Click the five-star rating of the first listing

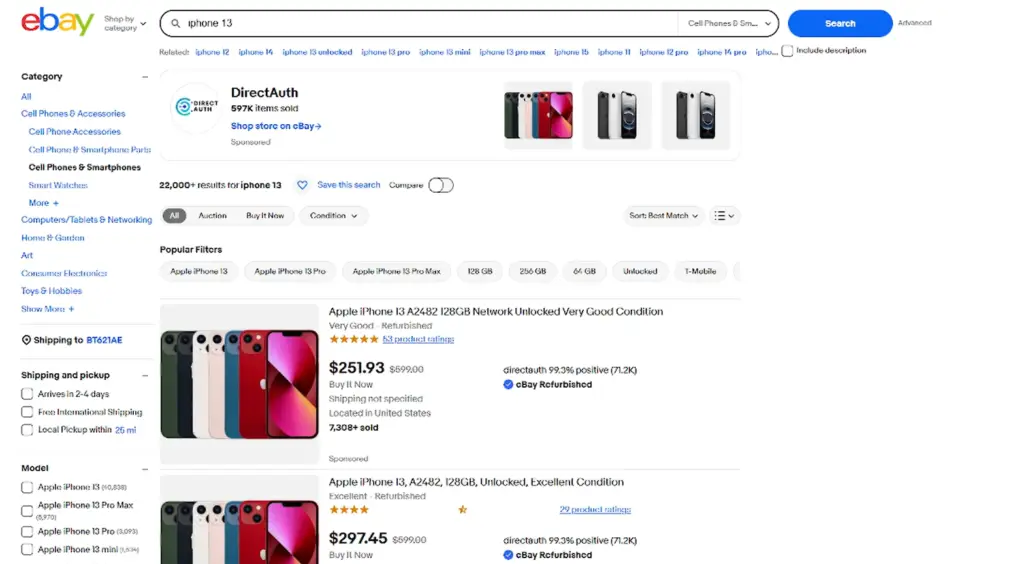click(x=353, y=339)
